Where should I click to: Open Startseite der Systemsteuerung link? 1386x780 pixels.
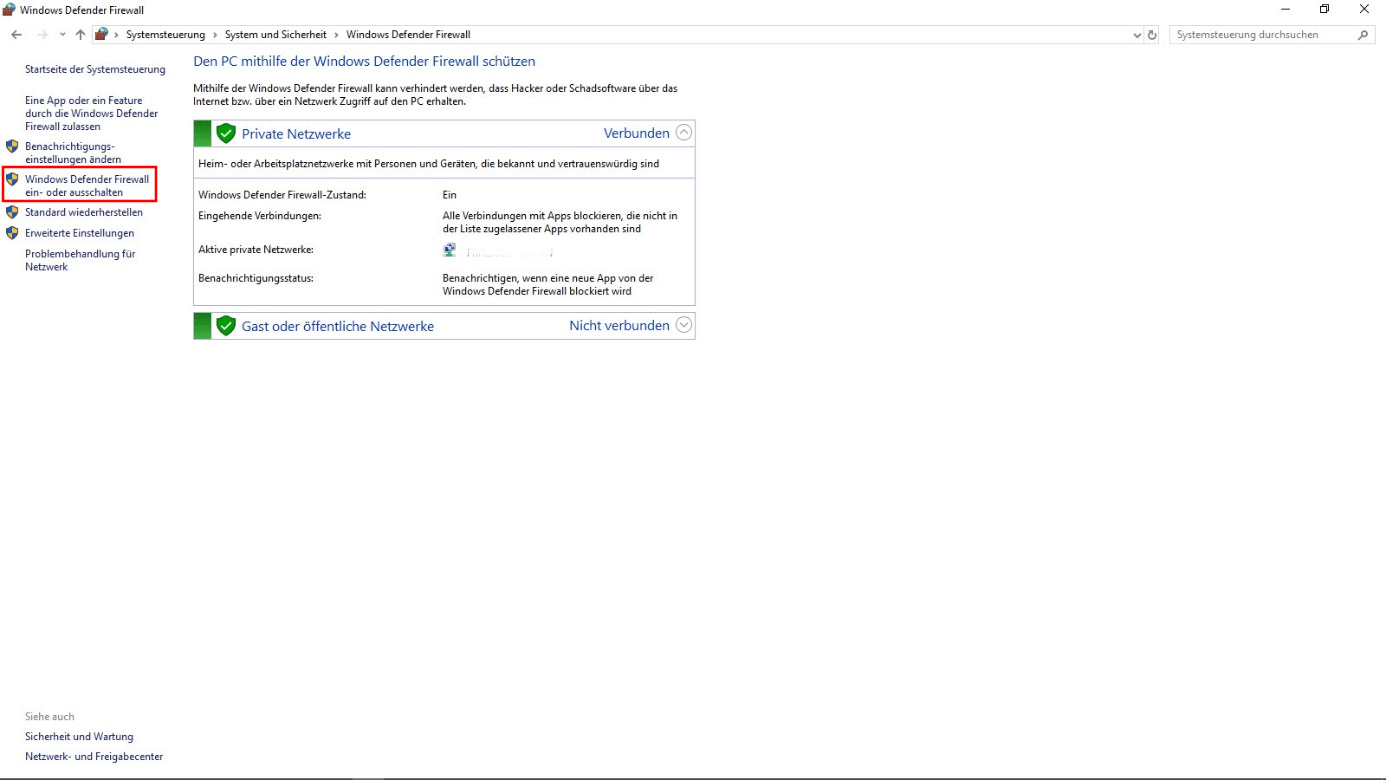point(95,70)
